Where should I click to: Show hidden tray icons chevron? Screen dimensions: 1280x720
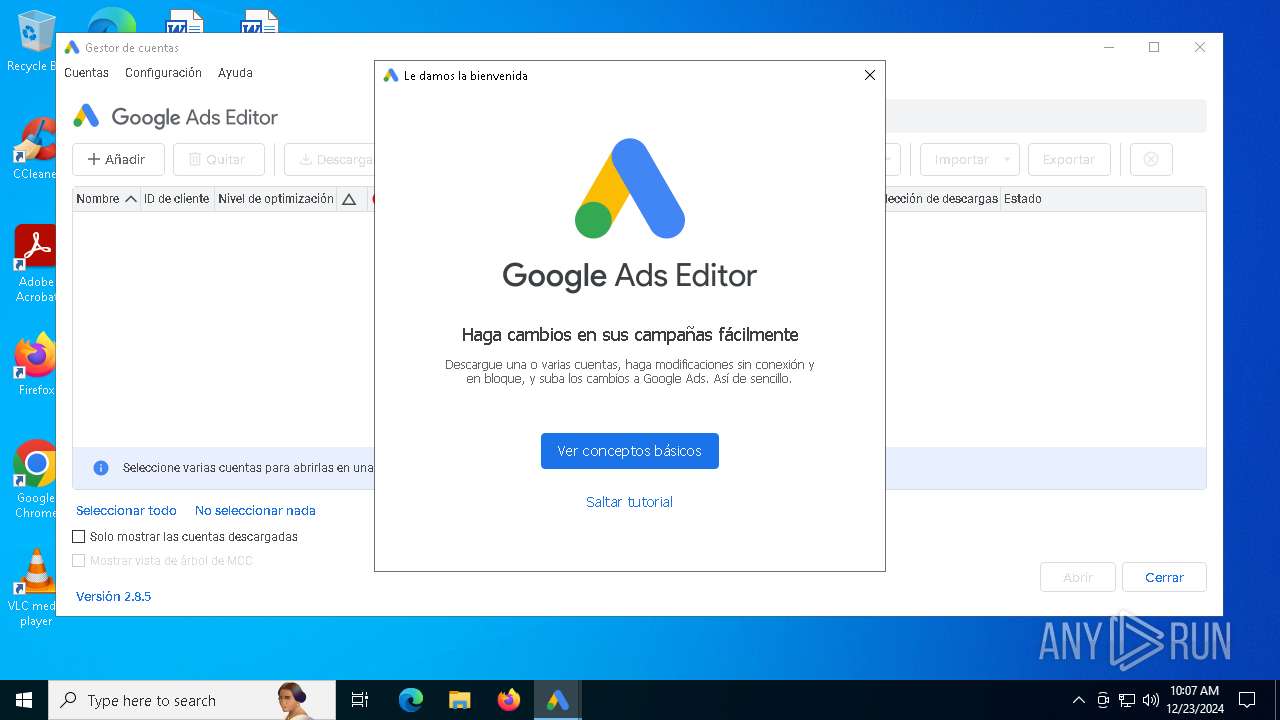(1078, 700)
